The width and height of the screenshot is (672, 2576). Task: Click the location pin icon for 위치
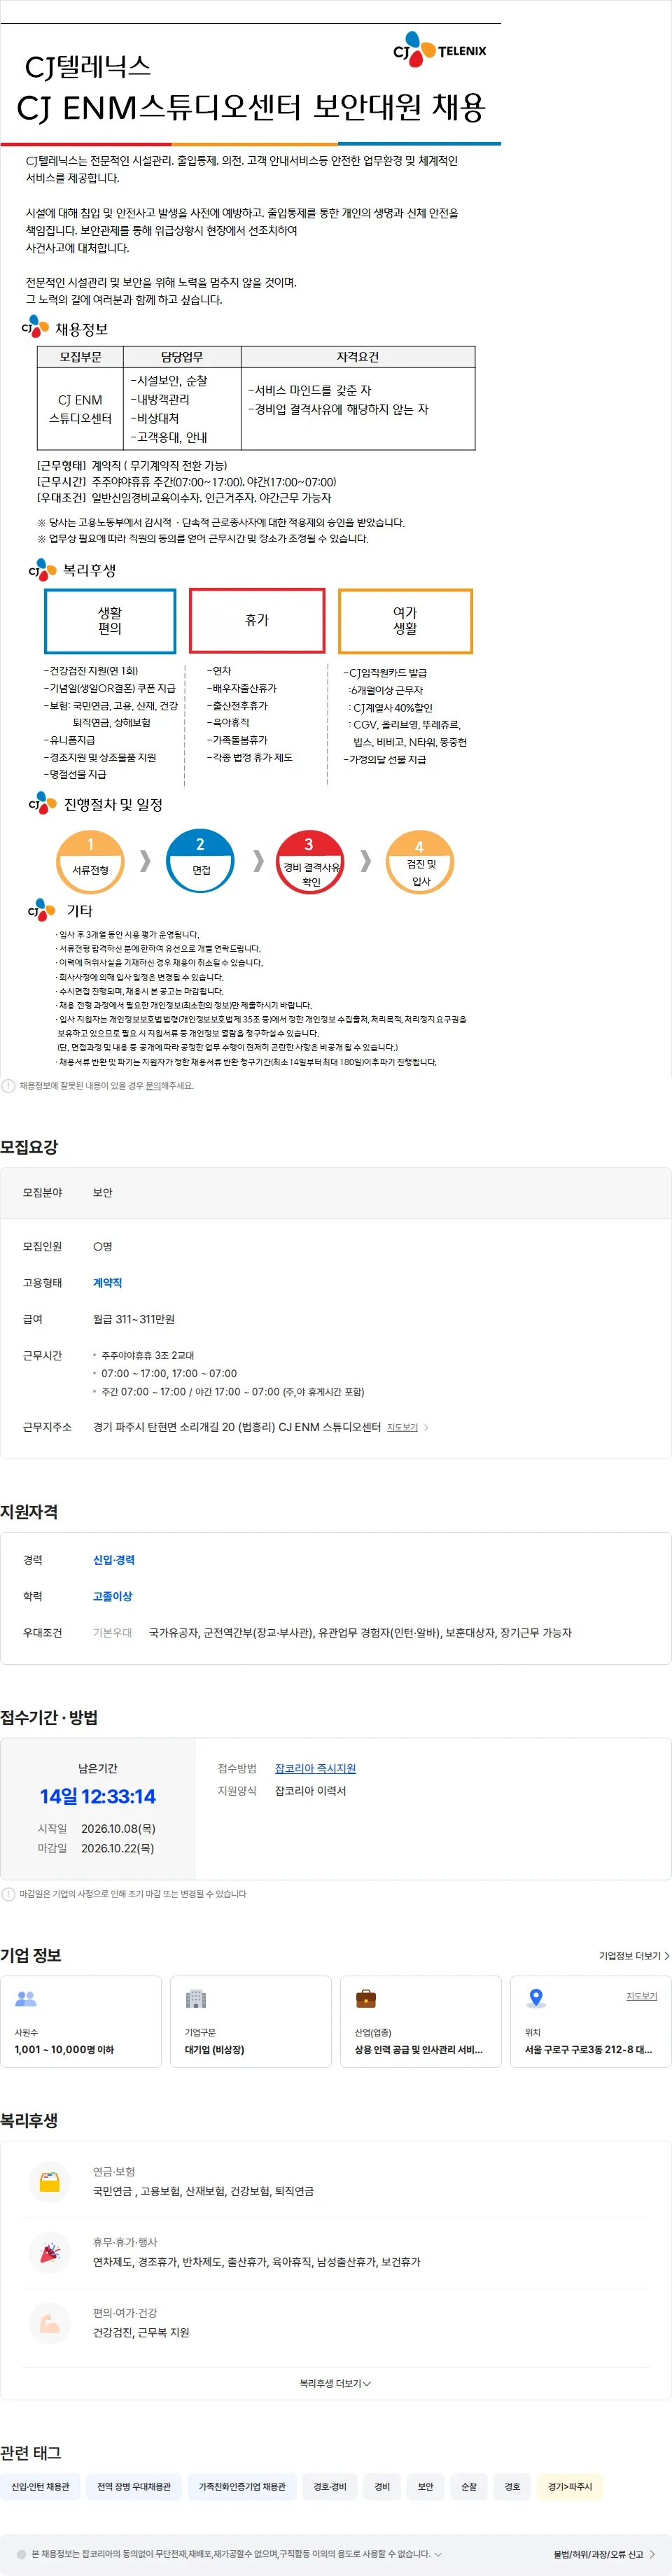point(536,1999)
